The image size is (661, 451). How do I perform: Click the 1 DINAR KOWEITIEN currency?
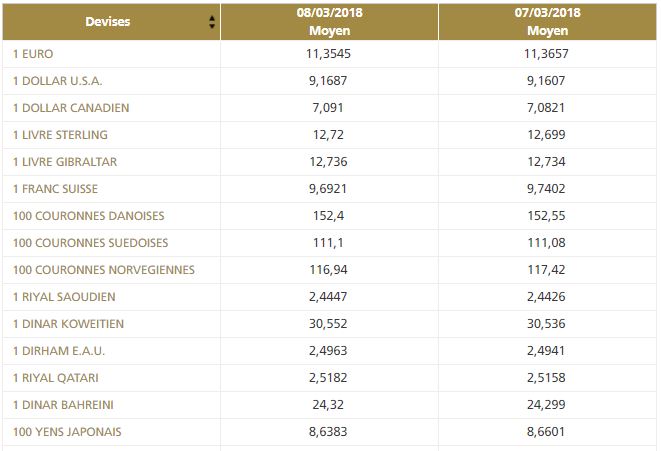(68, 324)
